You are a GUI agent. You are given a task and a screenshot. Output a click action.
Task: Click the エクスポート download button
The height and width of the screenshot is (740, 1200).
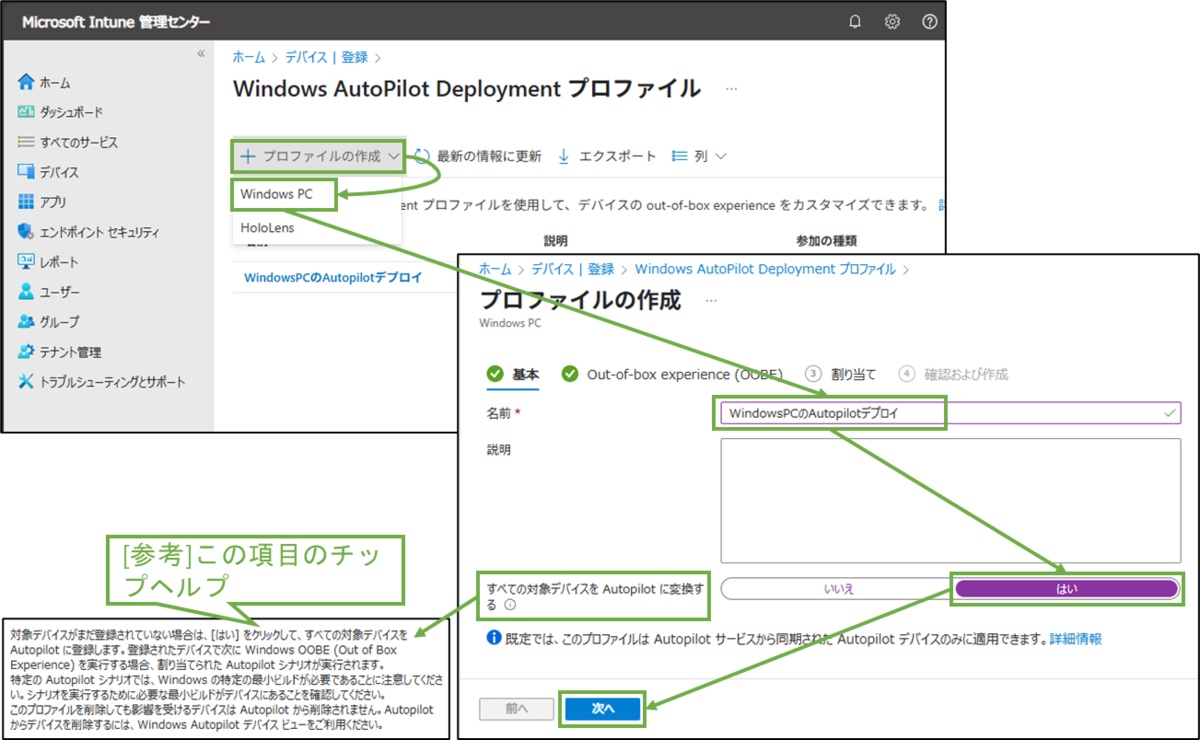point(606,157)
